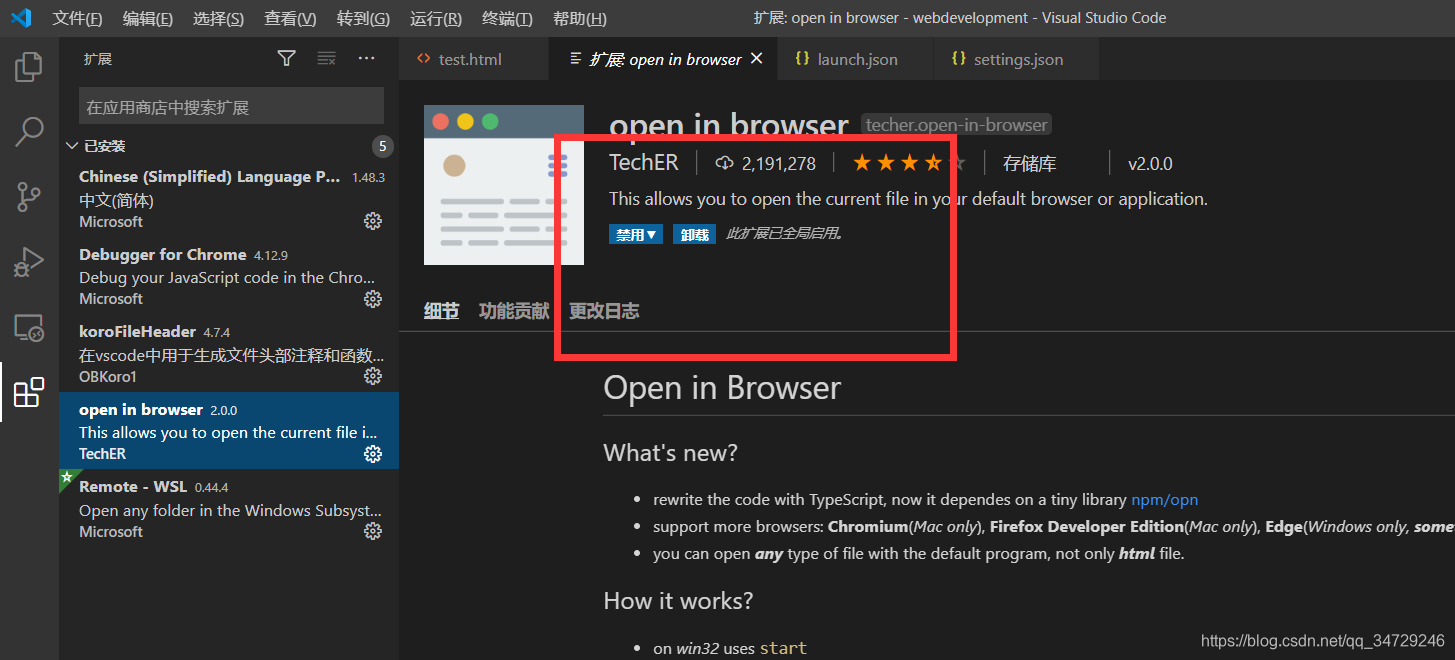Click the 存储库 repository button
Viewport: 1455px width, 660px height.
pyautogui.click(x=1029, y=162)
